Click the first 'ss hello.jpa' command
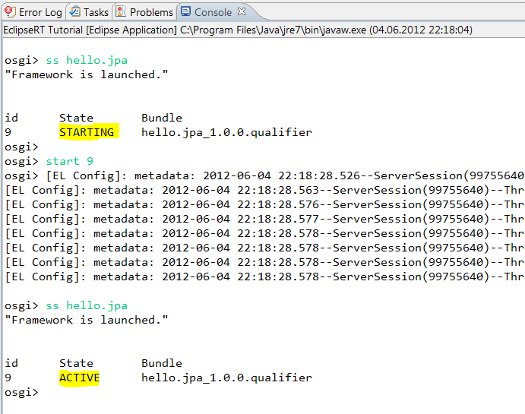Screen dimensions: 525x414 coord(87,60)
